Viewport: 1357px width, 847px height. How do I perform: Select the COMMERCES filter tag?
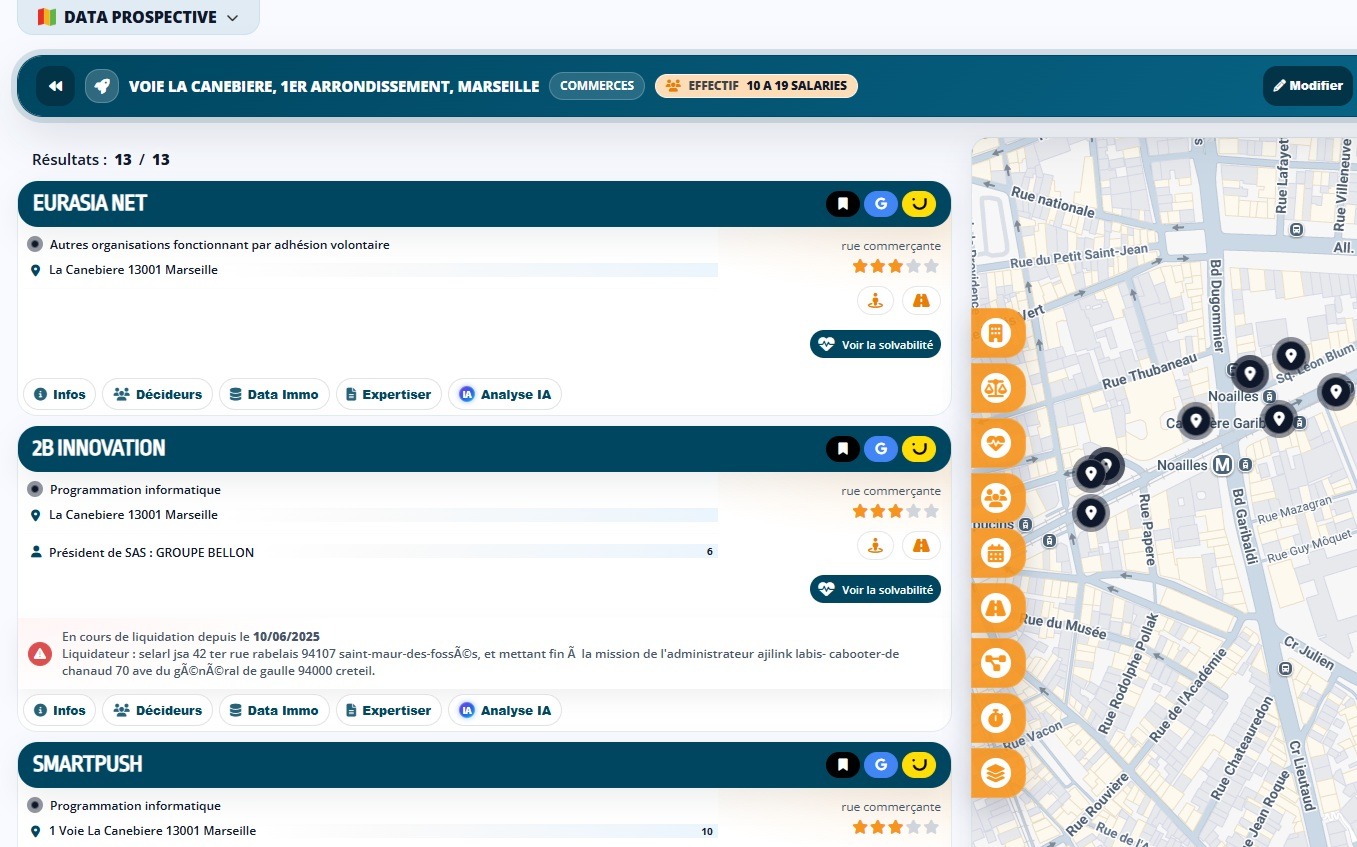click(597, 86)
